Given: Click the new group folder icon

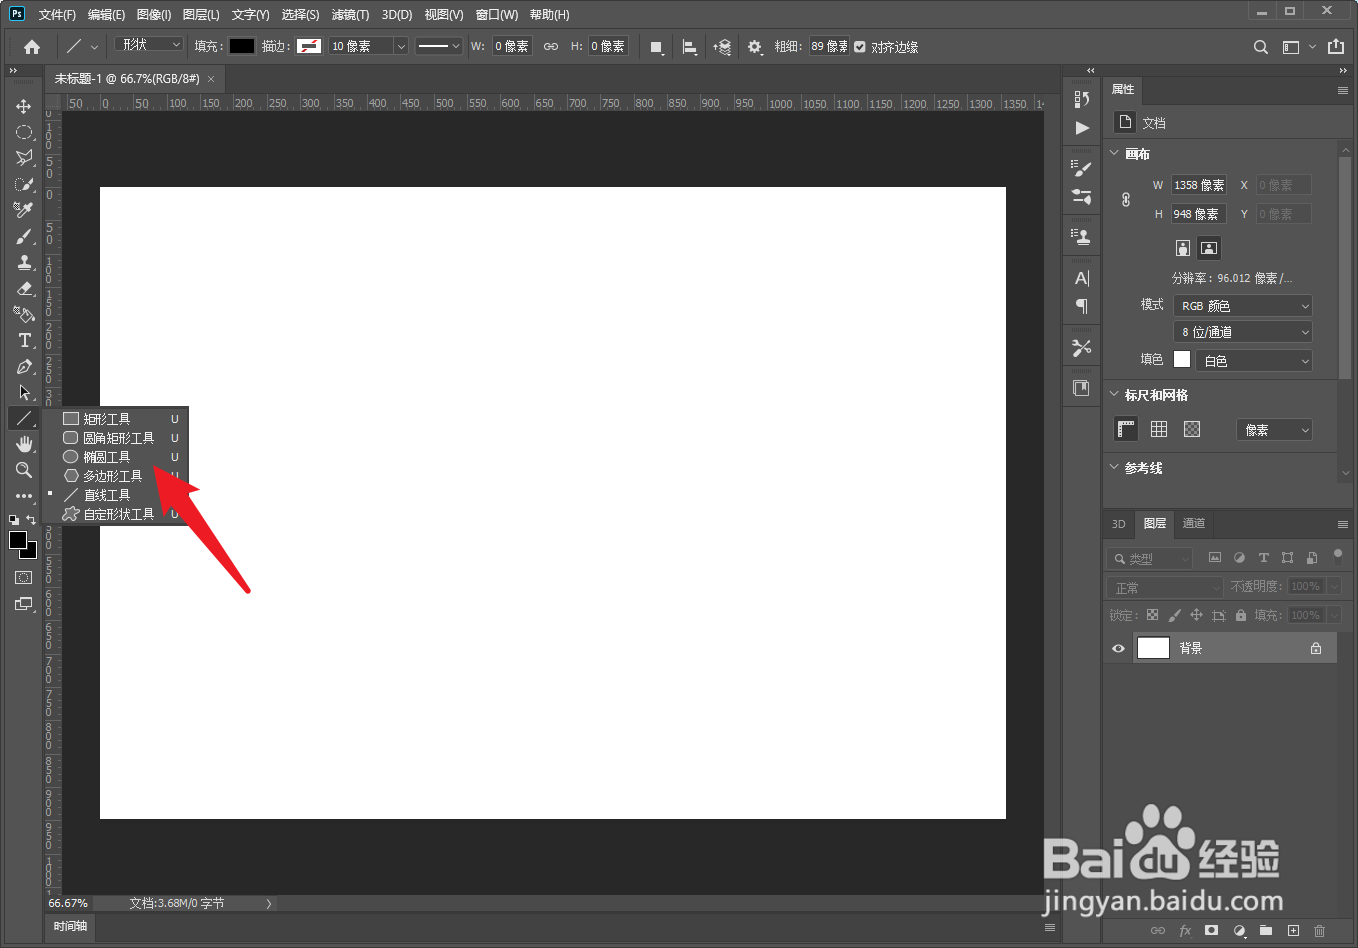Looking at the screenshot, I should 1266,931.
